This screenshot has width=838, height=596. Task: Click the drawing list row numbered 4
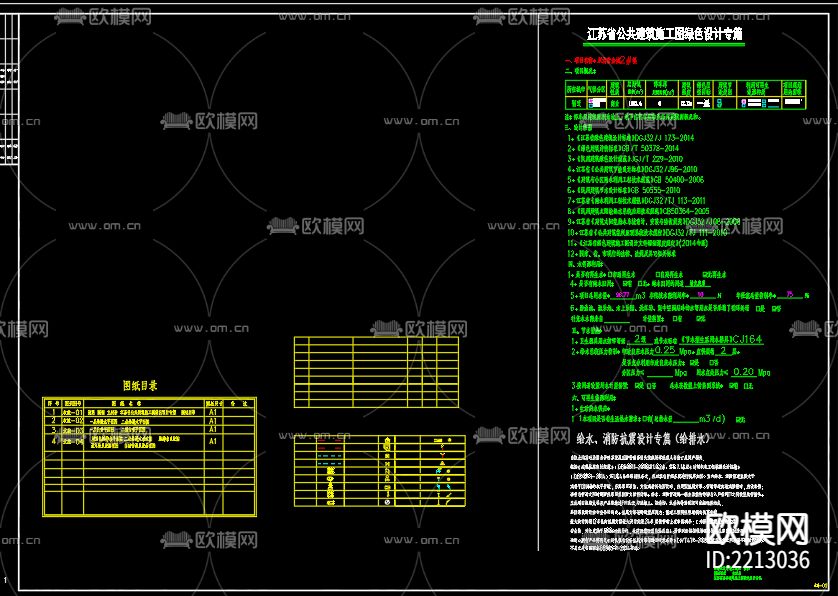pos(150,442)
